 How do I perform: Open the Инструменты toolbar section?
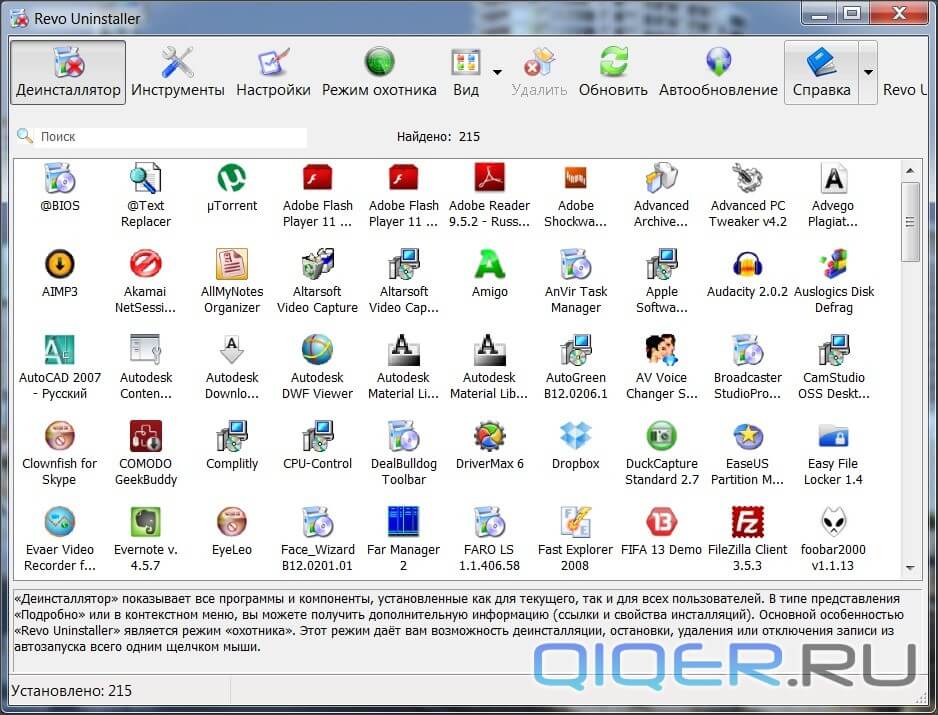click(178, 72)
